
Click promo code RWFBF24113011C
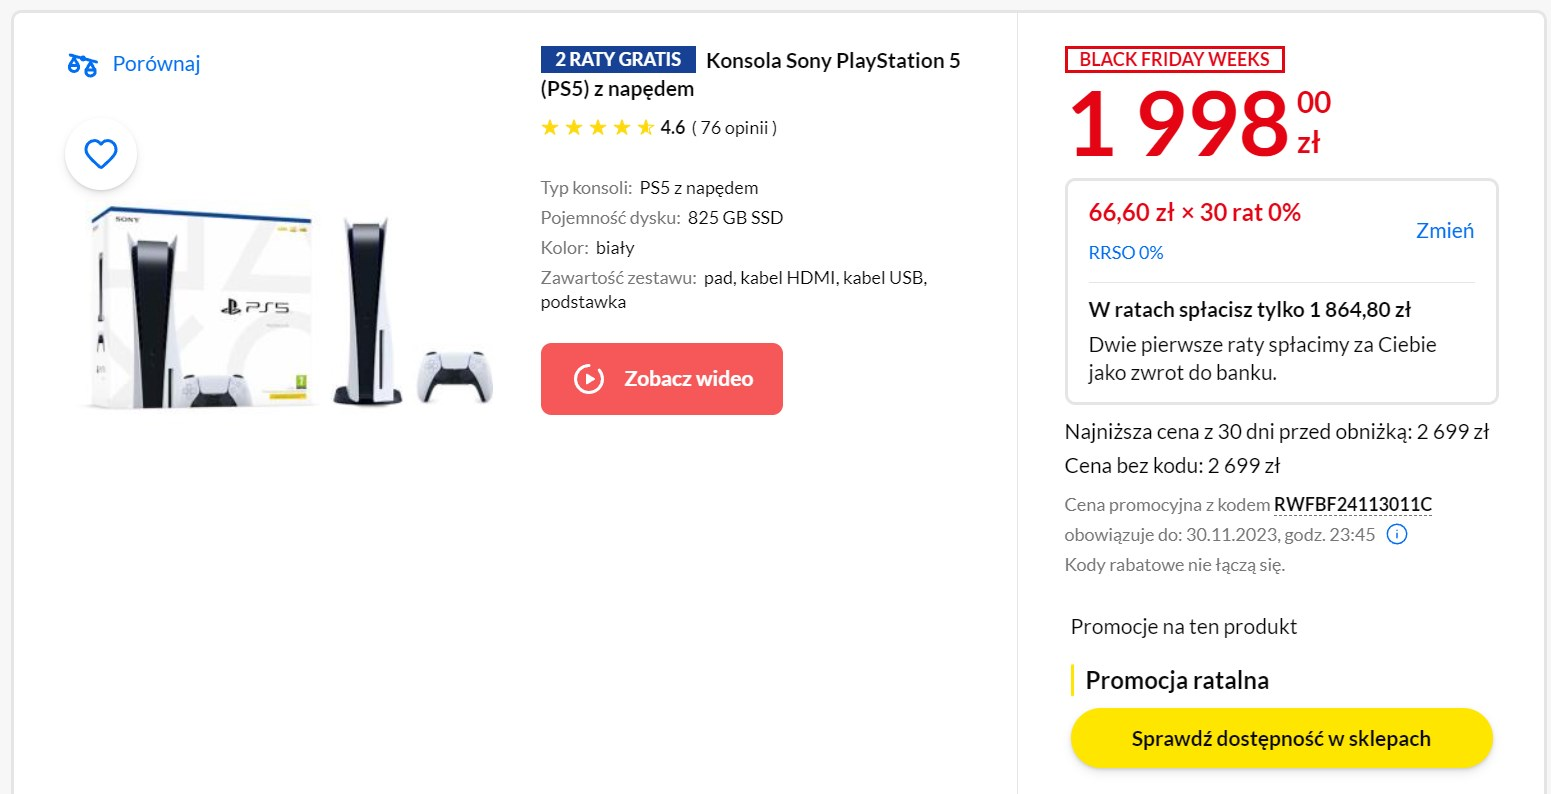pos(1352,505)
